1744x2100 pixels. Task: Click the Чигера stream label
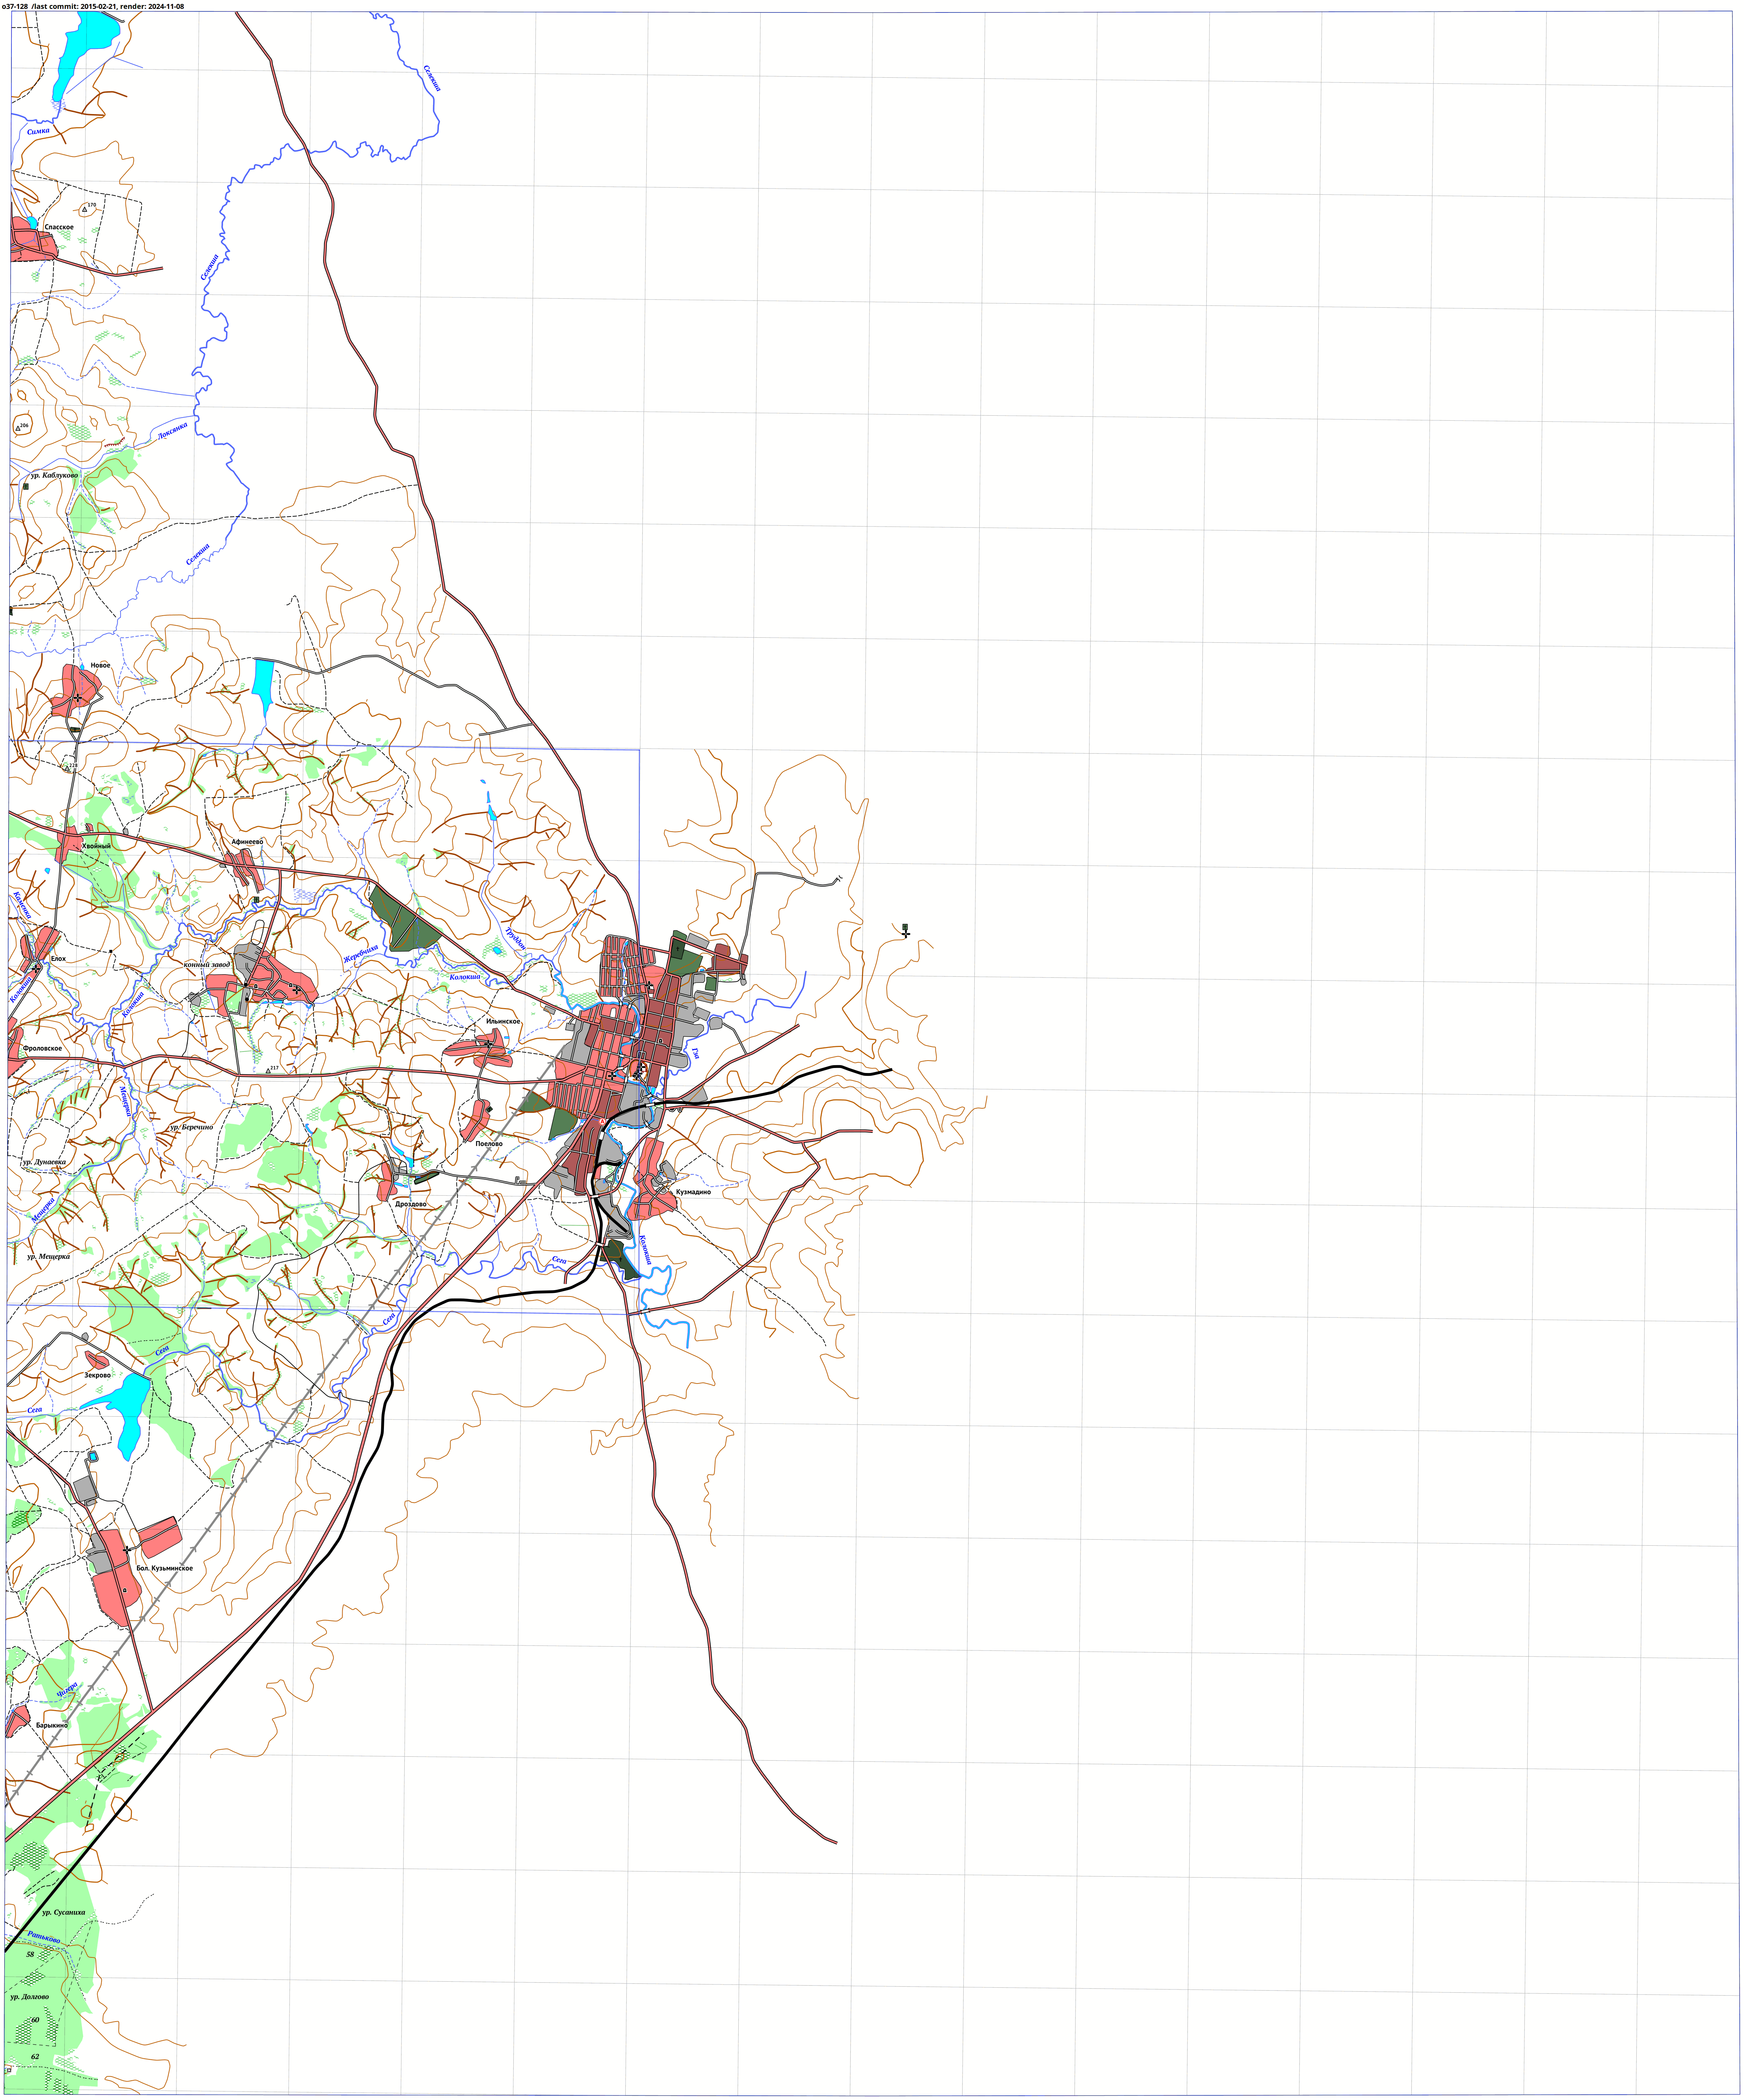[x=67, y=1690]
